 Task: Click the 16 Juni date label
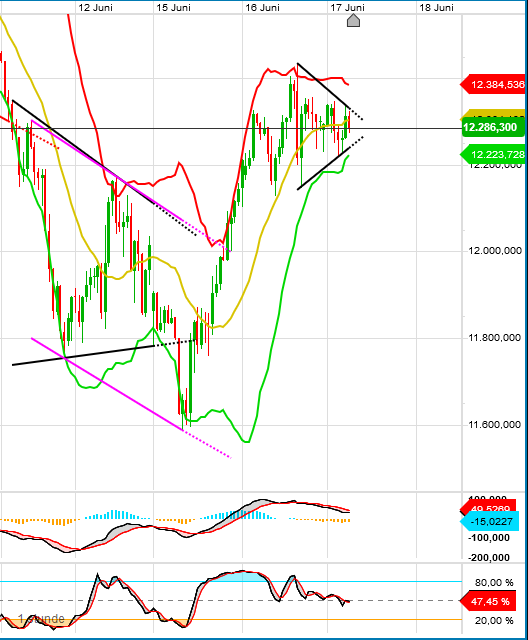click(262, 7)
